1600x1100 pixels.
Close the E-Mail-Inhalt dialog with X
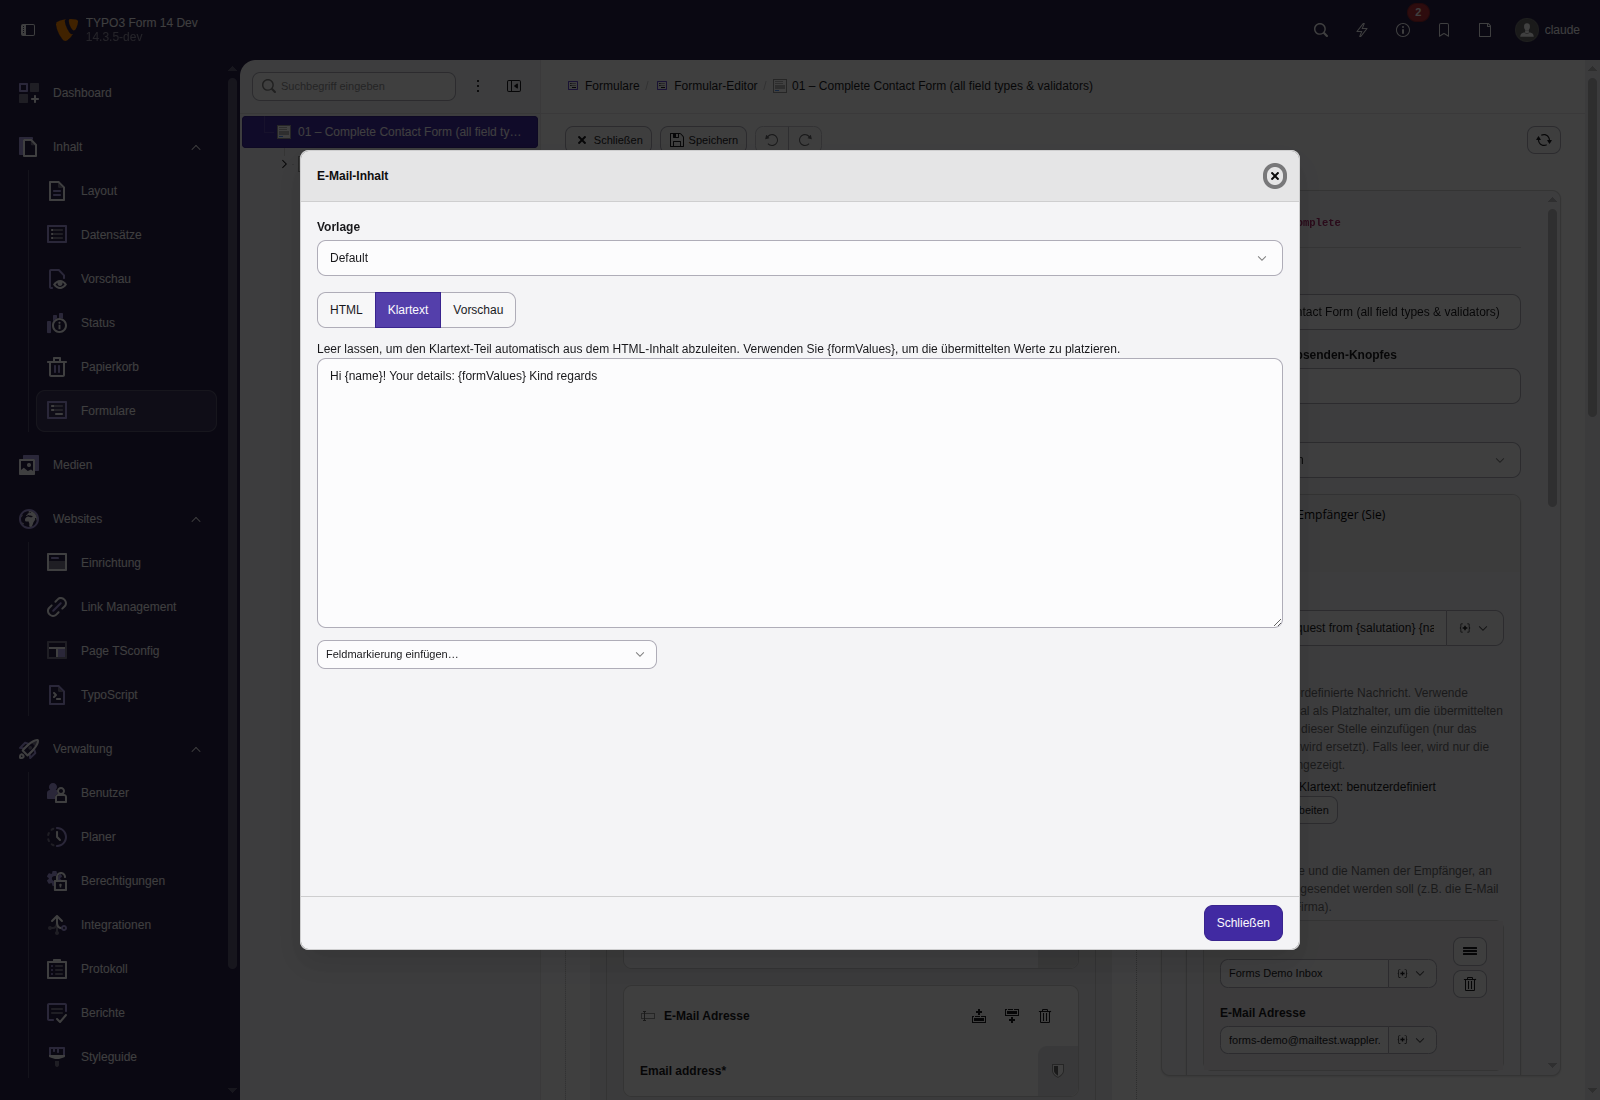(x=1274, y=176)
